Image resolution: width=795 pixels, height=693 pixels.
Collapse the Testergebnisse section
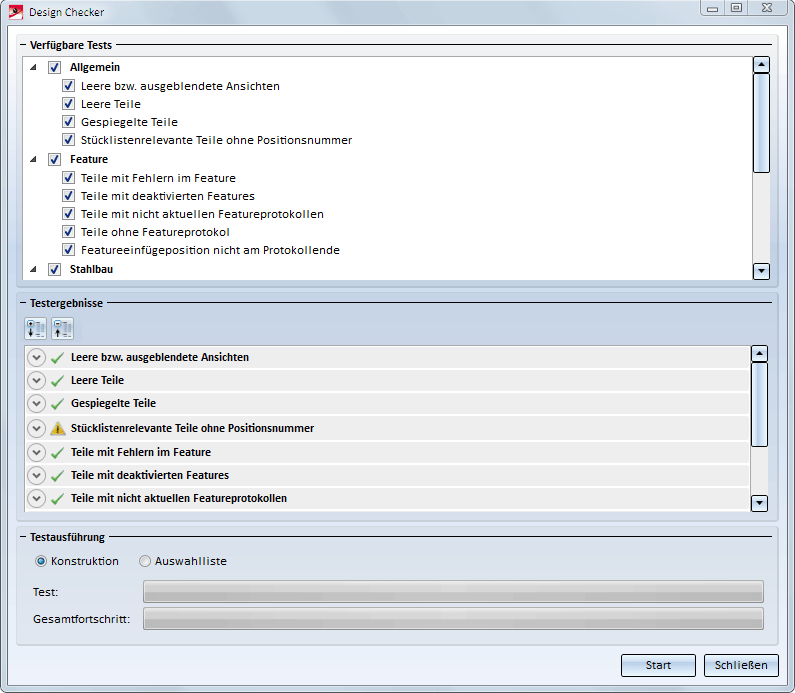23,303
